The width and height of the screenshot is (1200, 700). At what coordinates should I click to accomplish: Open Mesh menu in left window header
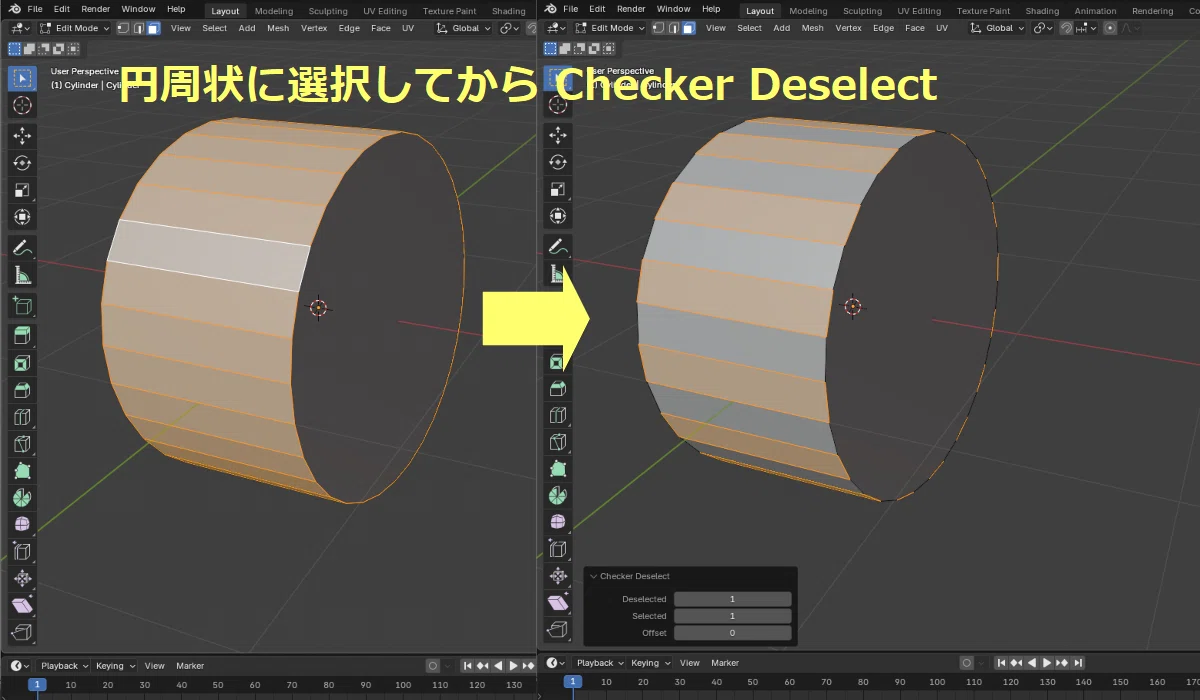[278, 28]
